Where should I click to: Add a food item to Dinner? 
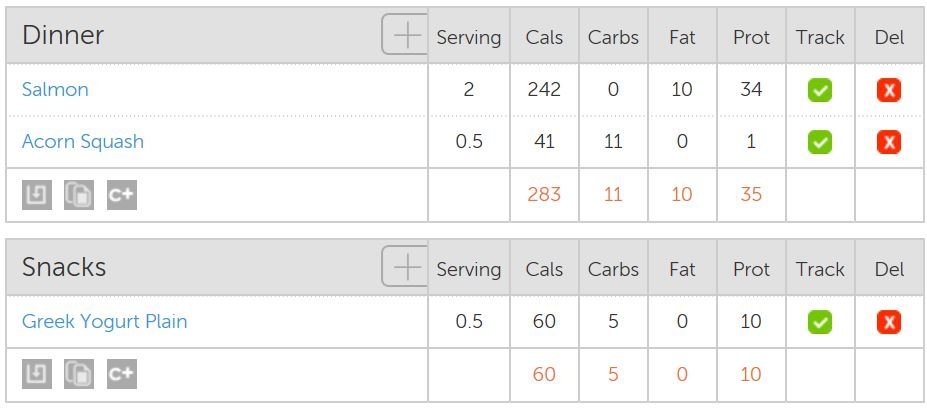click(406, 35)
